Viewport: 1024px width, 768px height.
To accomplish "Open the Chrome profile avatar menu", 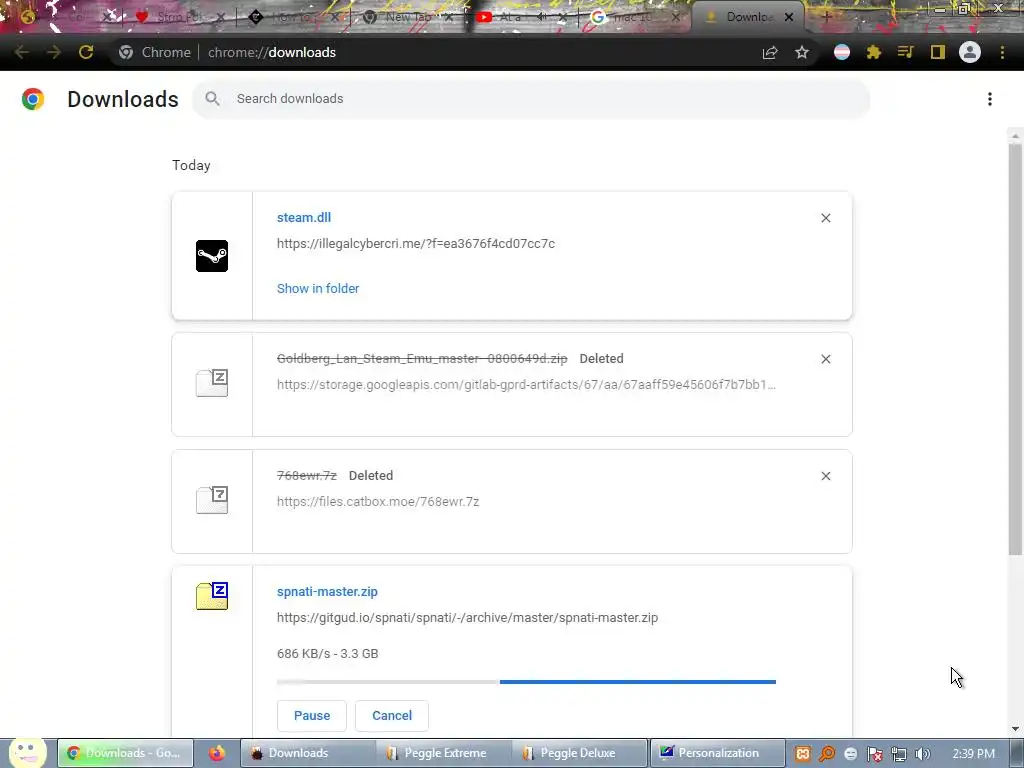I will point(970,52).
